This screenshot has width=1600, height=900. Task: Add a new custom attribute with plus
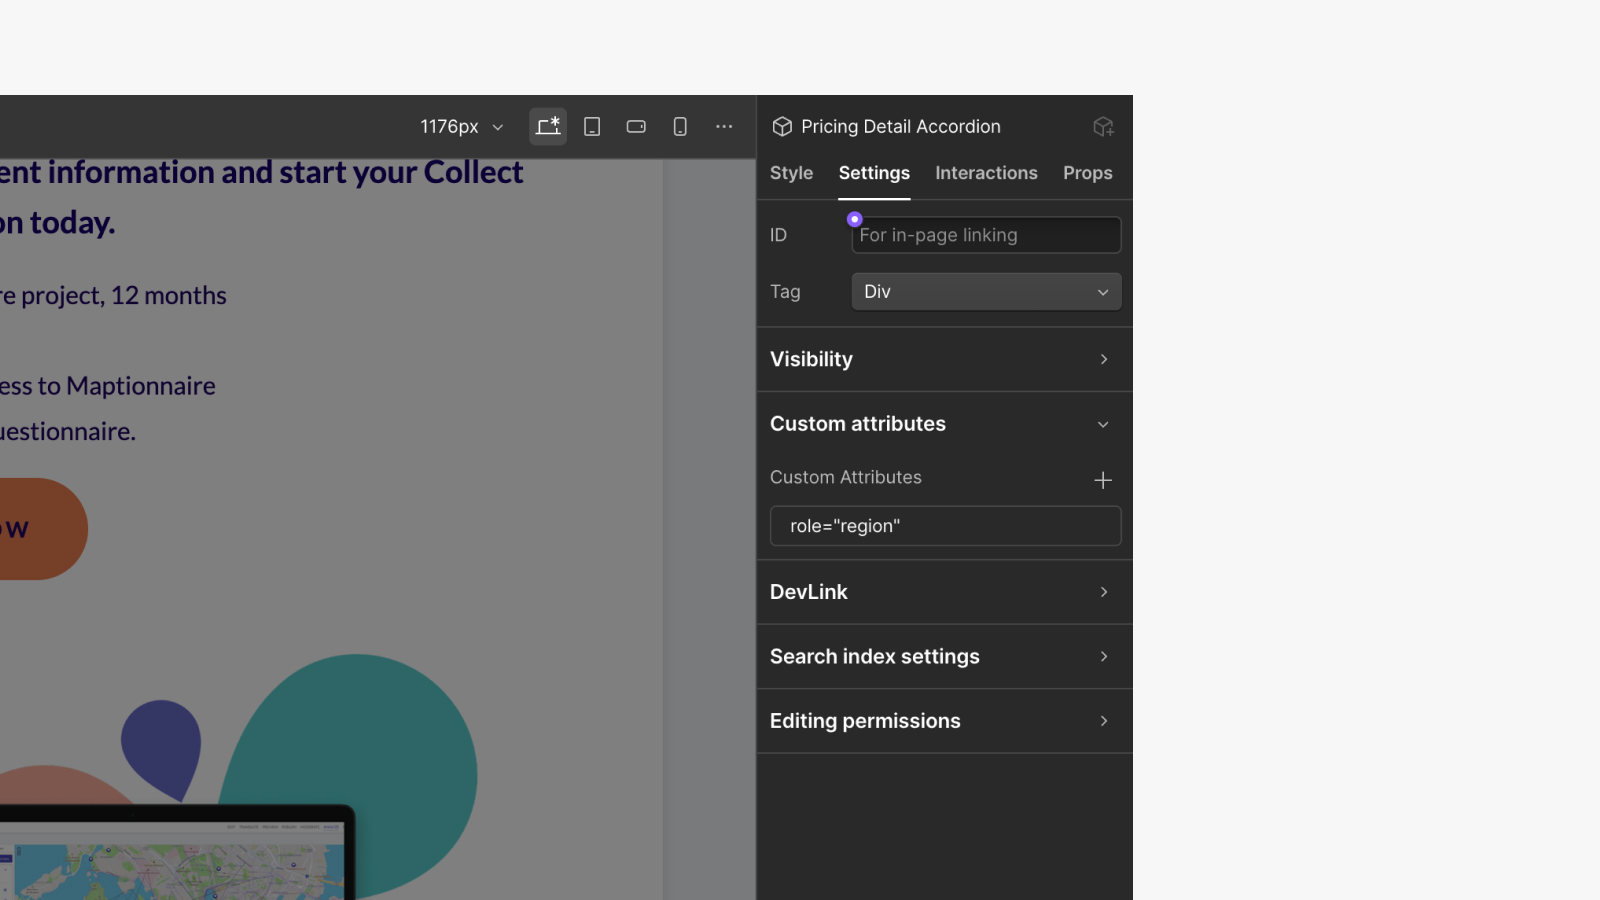click(x=1103, y=480)
